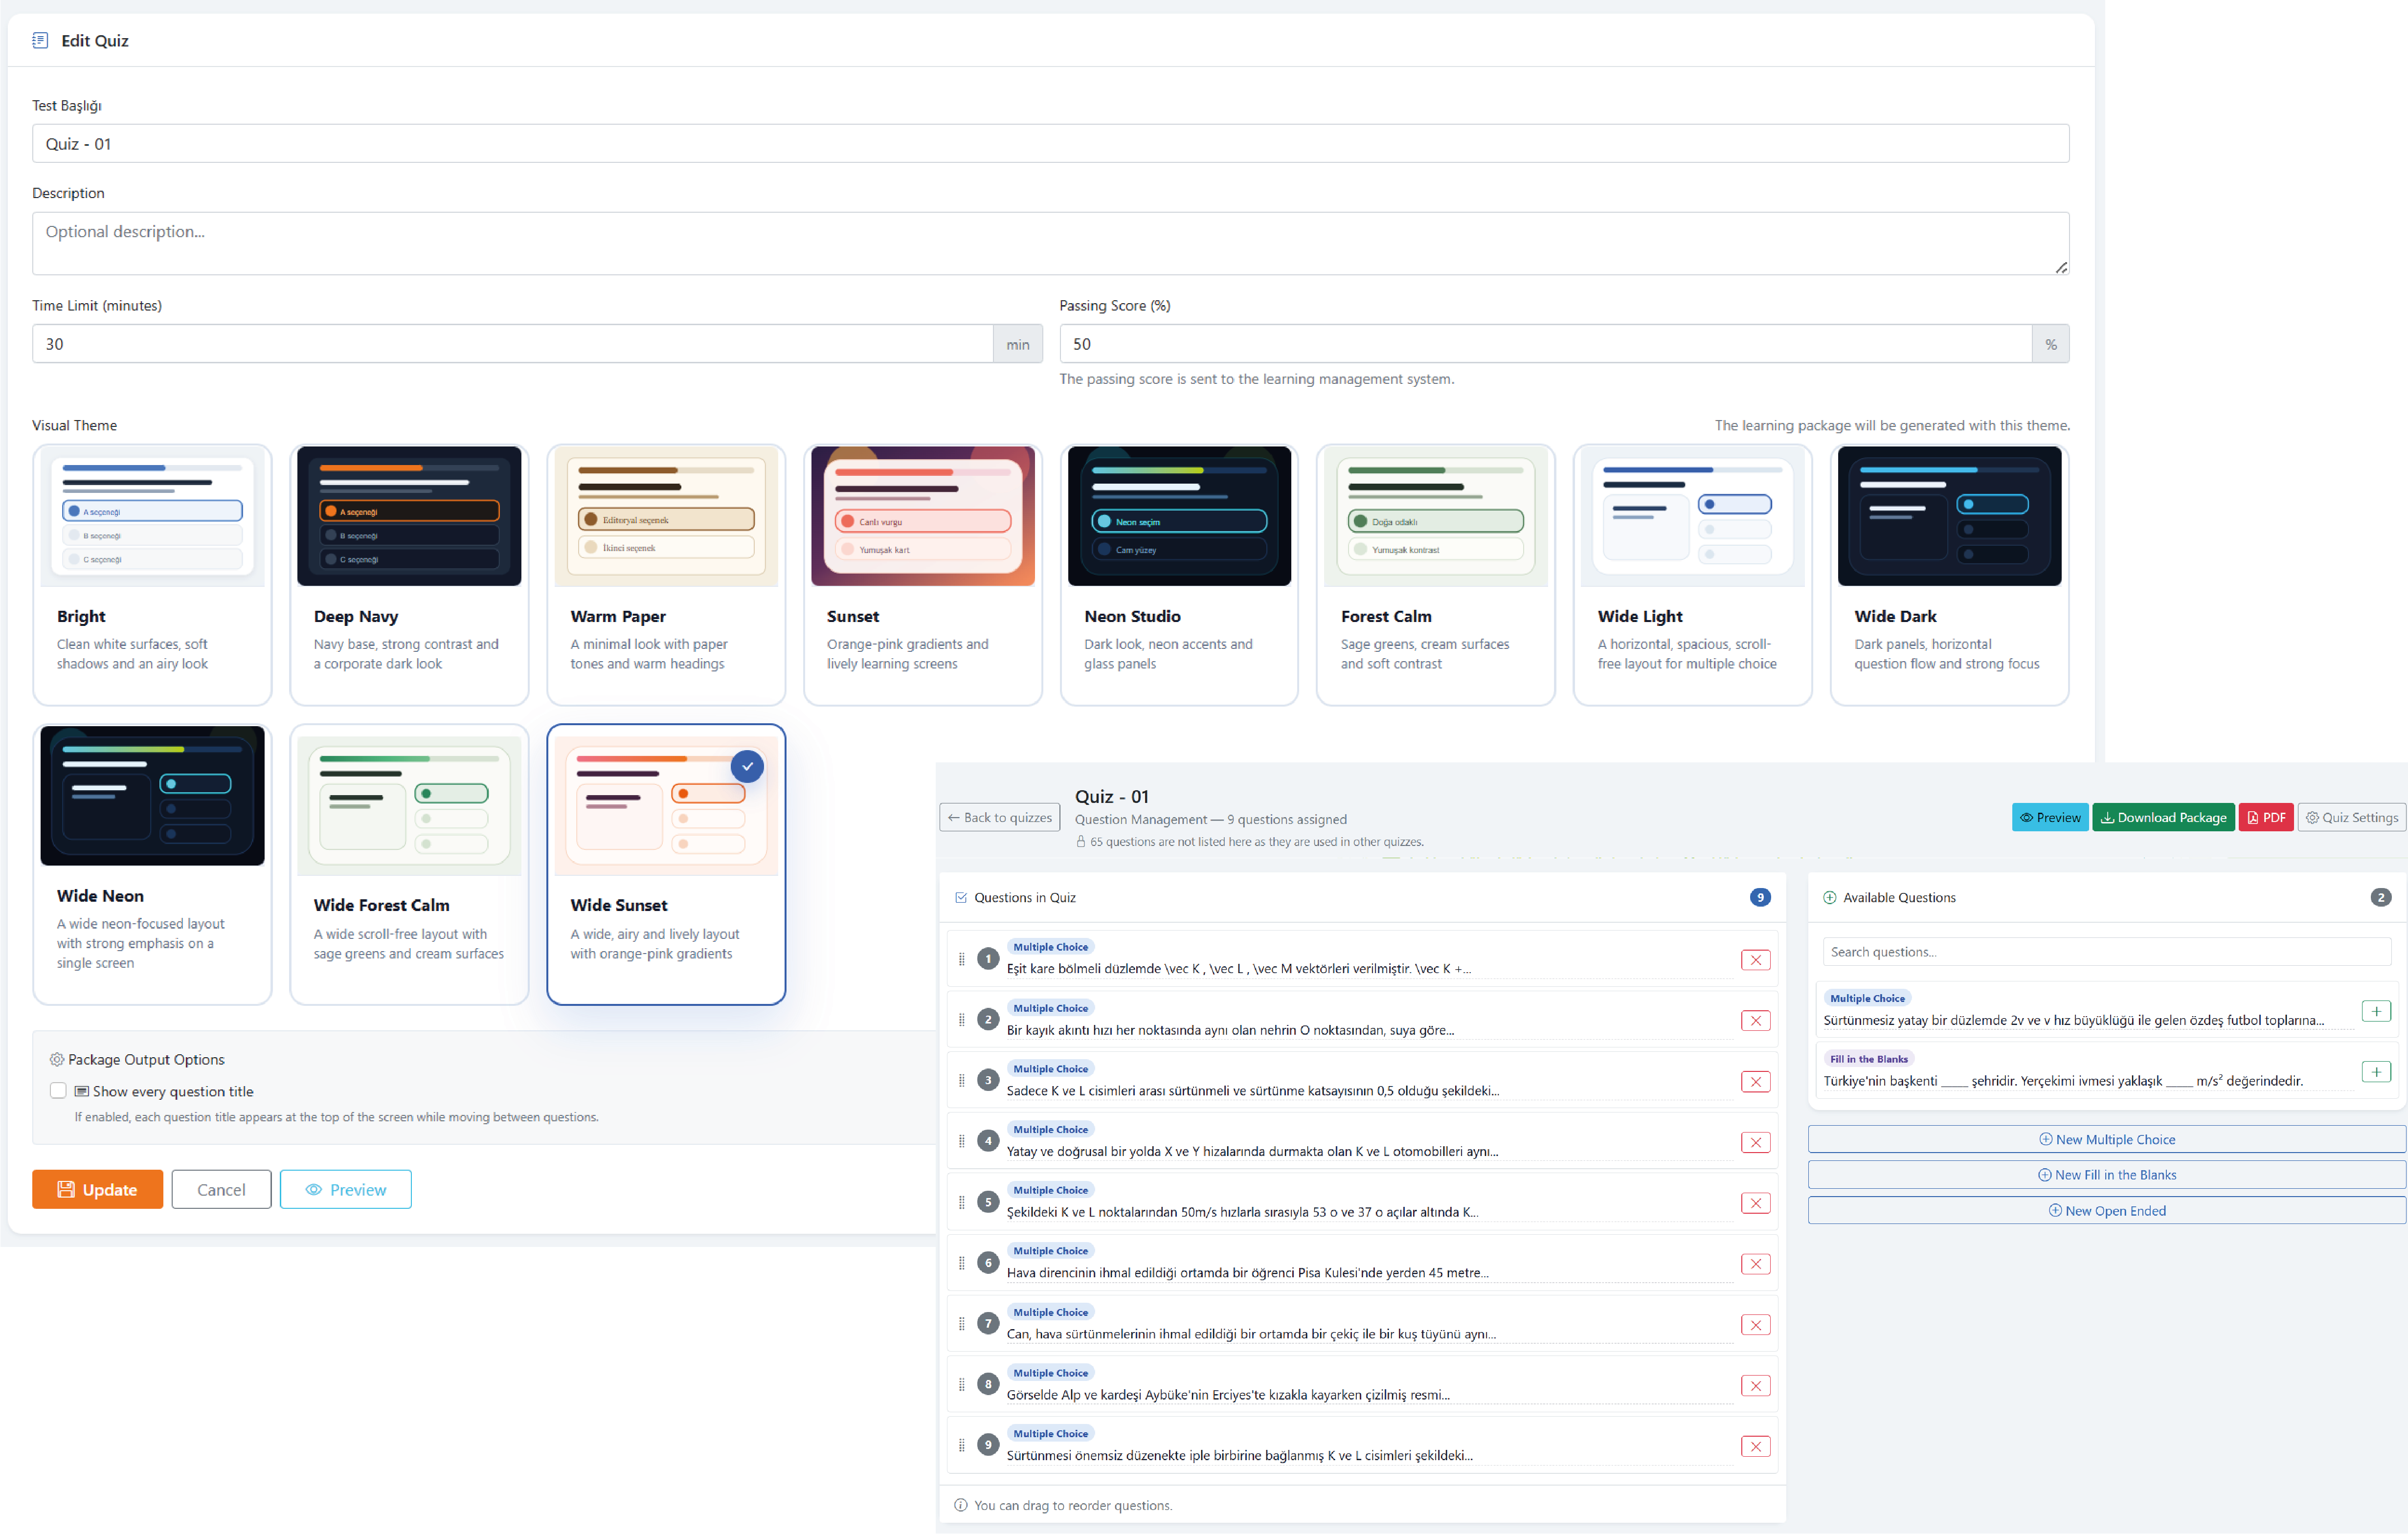This screenshot has width=2408, height=1534.
Task: Click Download Package button
Action: [2163, 817]
